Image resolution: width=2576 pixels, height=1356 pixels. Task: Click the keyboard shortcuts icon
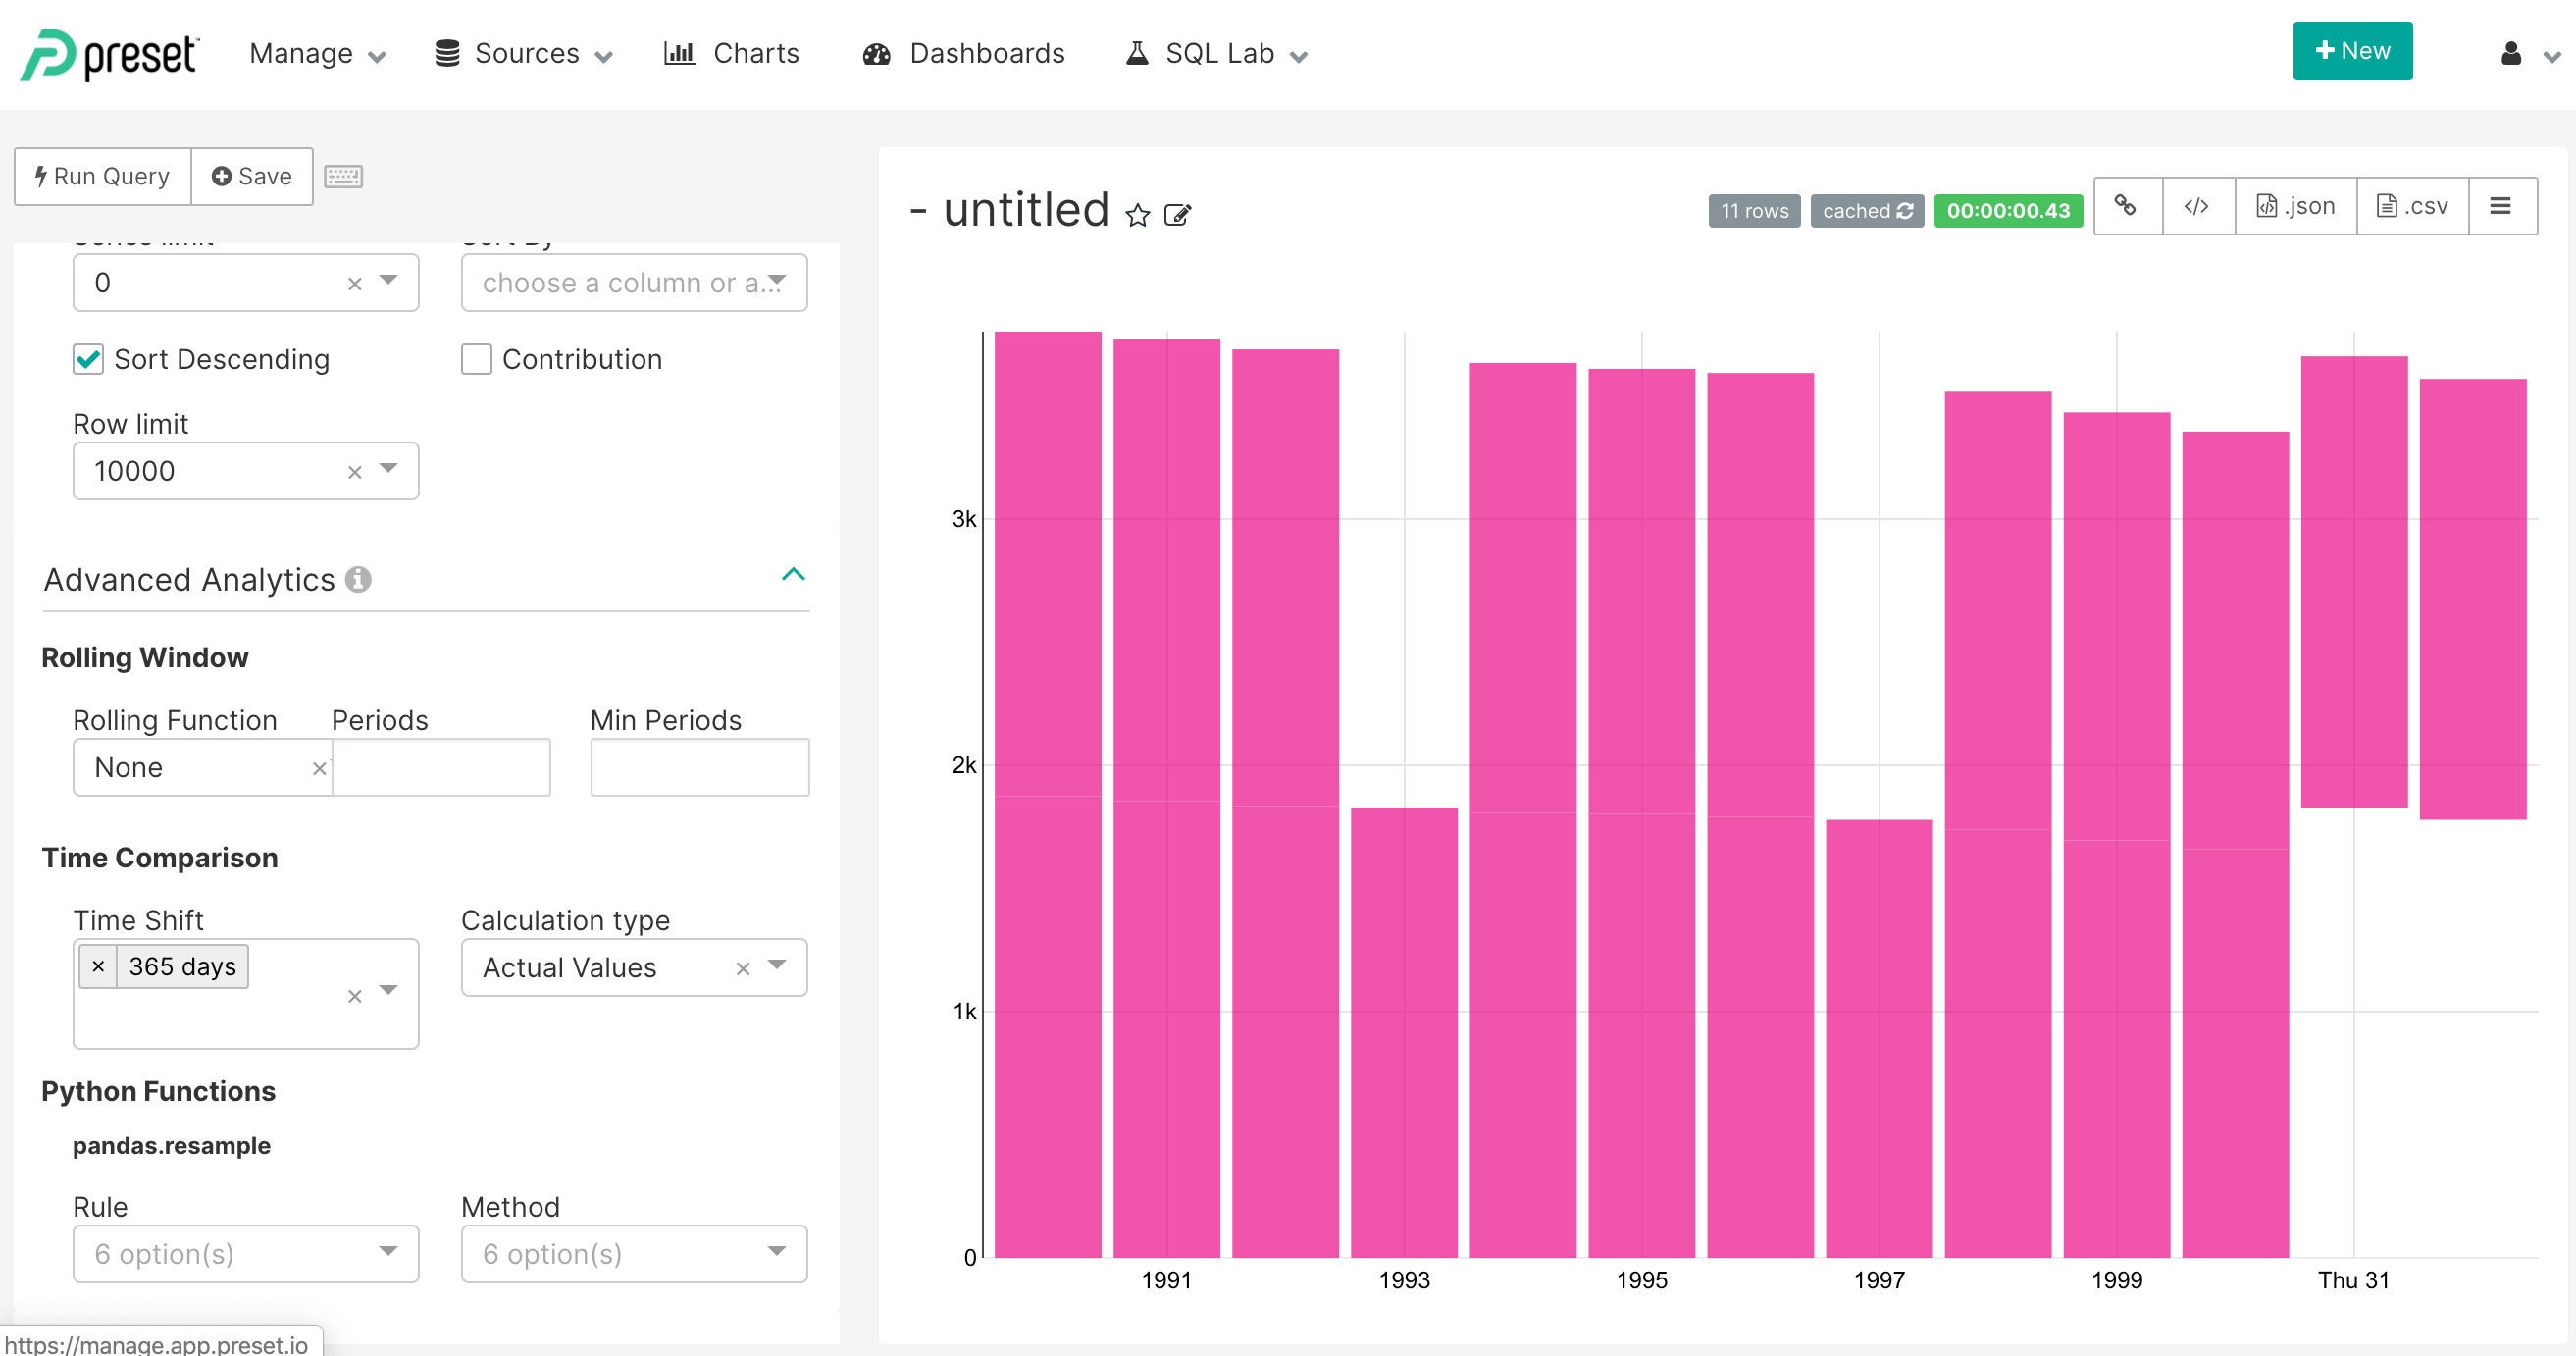pyautogui.click(x=343, y=177)
